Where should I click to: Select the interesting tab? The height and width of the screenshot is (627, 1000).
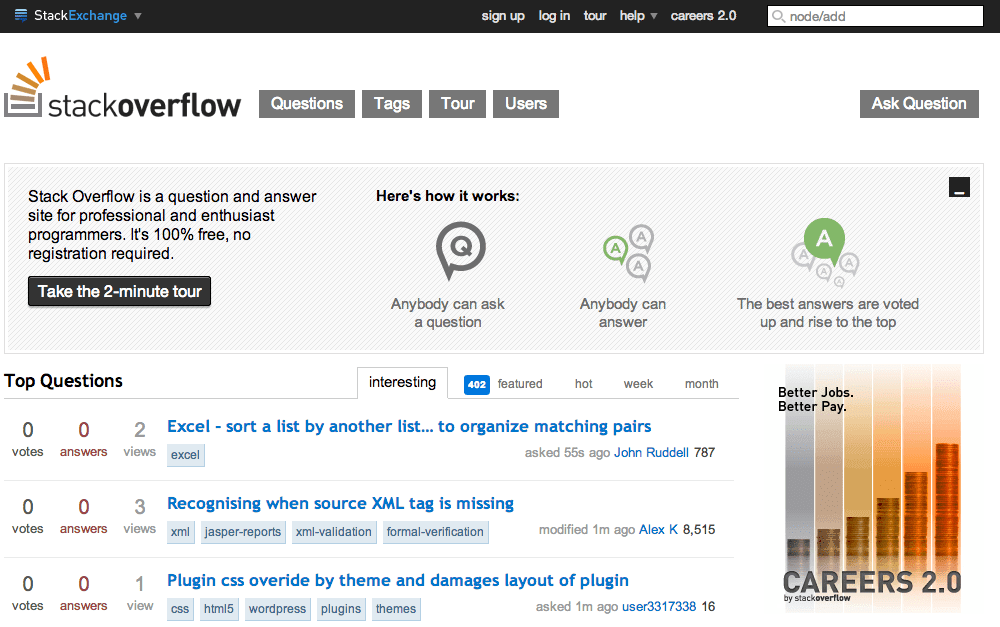pos(402,382)
